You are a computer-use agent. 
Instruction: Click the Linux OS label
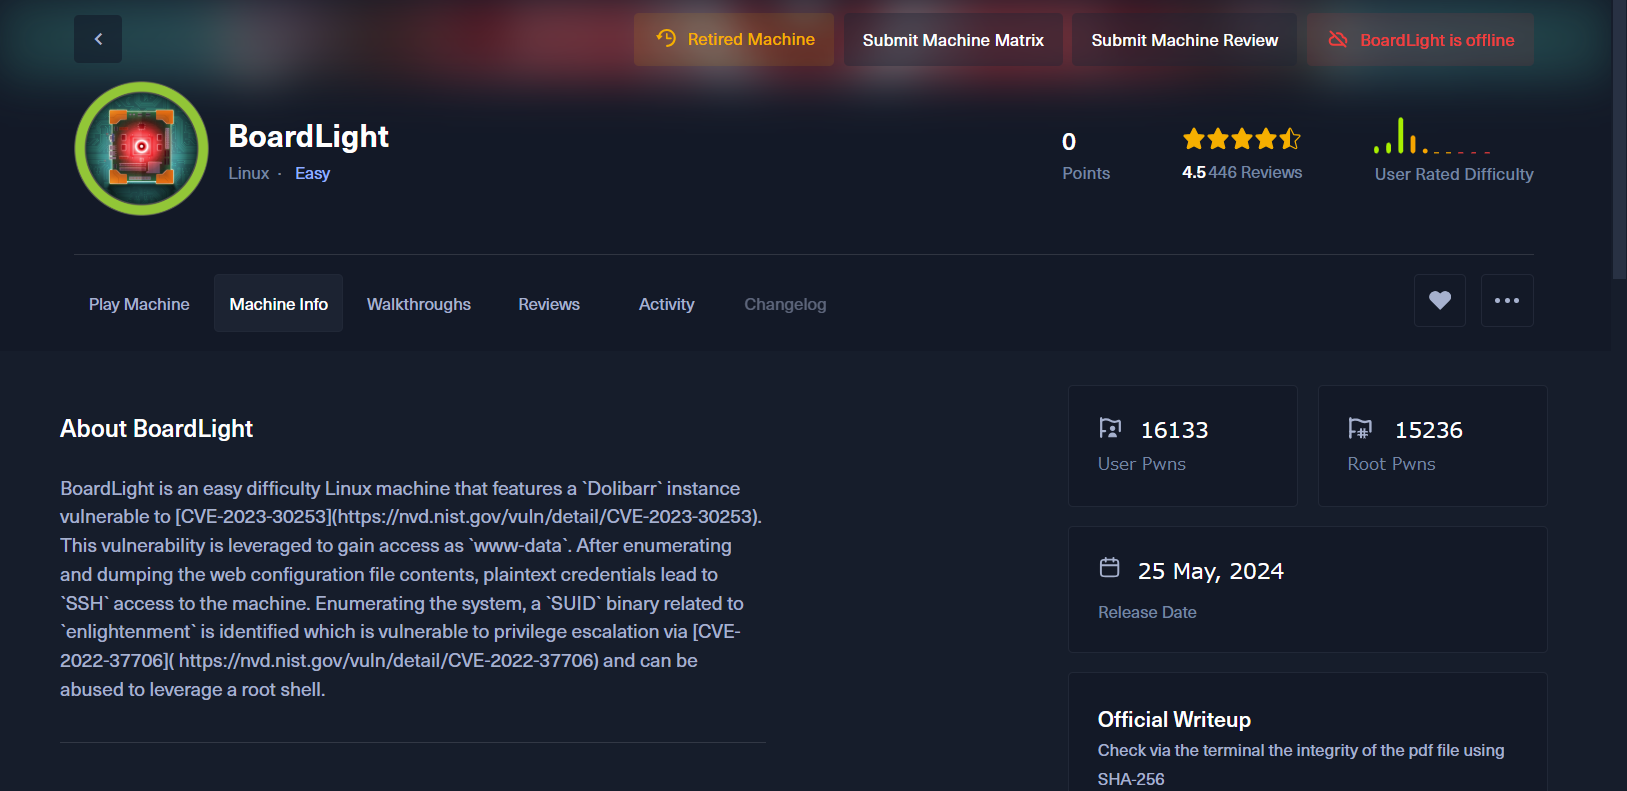249,173
